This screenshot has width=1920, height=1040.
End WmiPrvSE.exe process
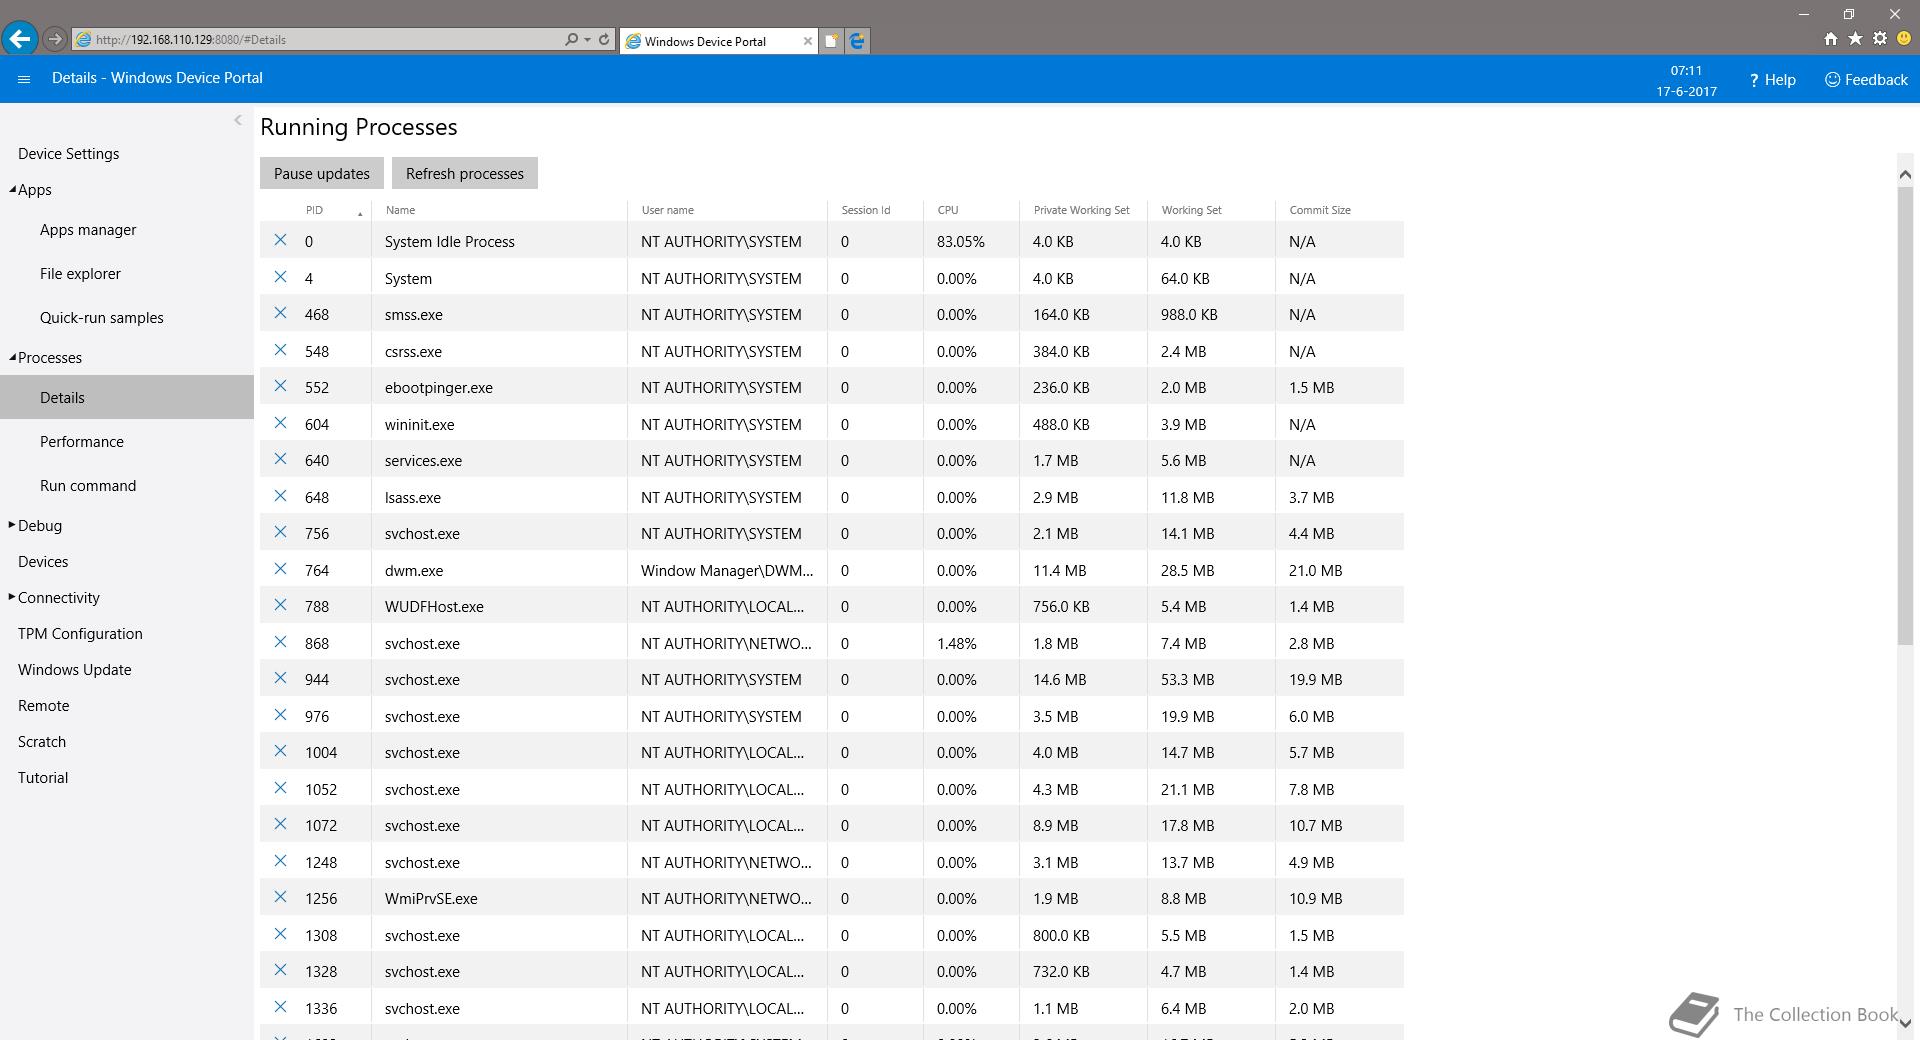[281, 897]
